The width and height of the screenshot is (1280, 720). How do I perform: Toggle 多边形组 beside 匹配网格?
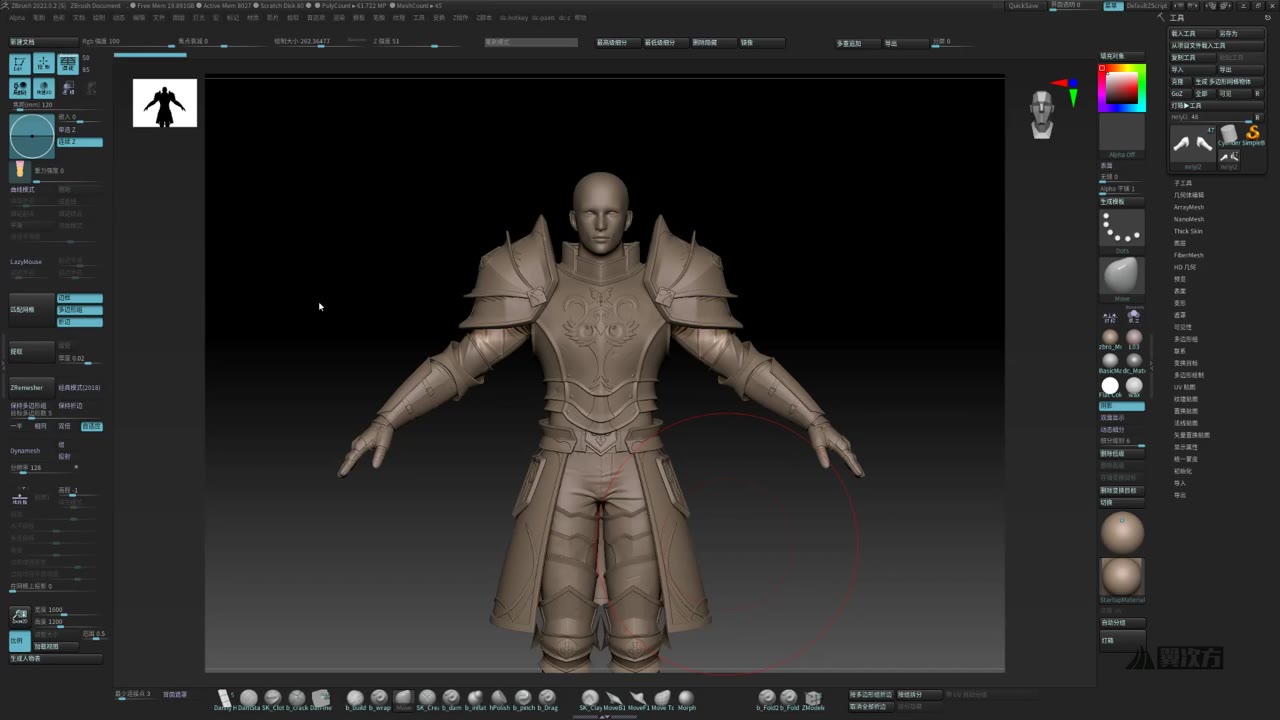80,310
